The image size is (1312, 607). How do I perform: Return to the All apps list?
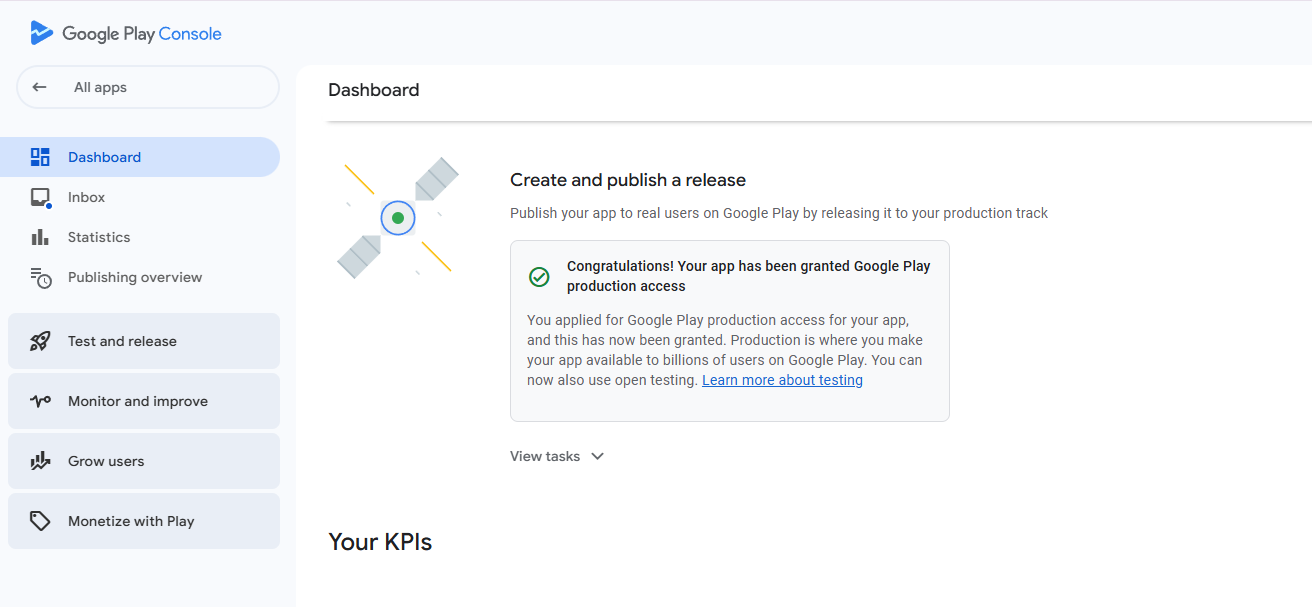(100, 86)
